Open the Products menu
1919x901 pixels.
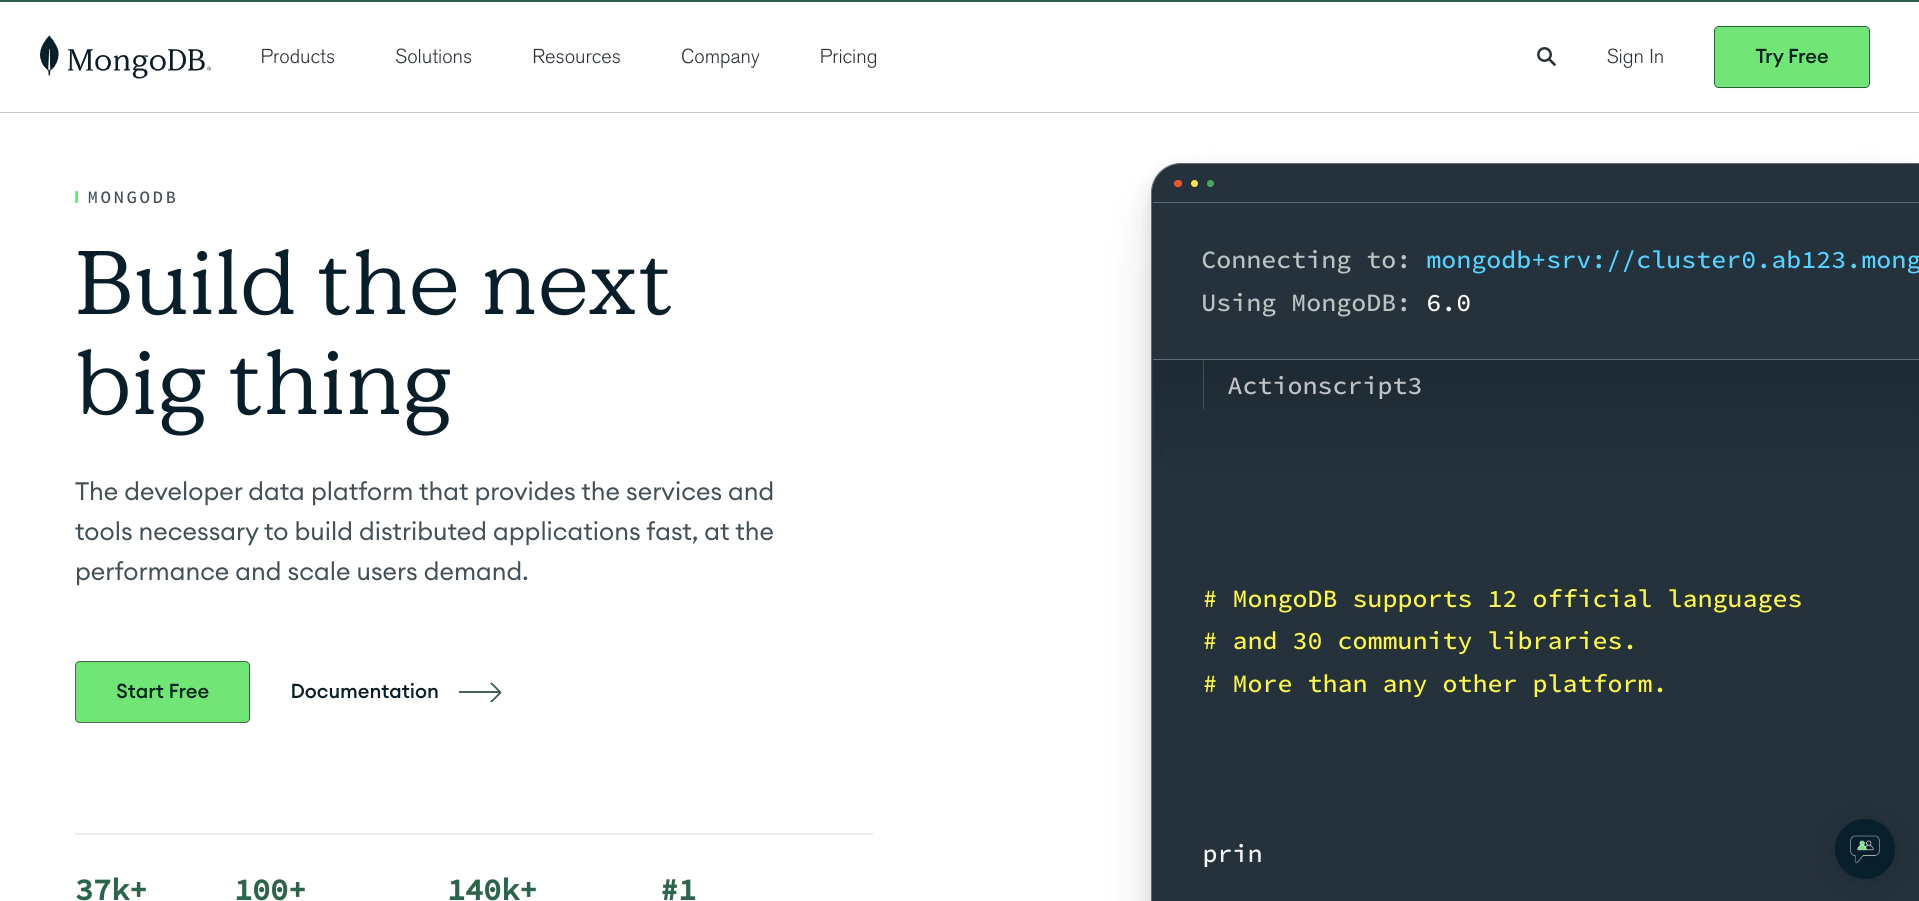point(298,57)
